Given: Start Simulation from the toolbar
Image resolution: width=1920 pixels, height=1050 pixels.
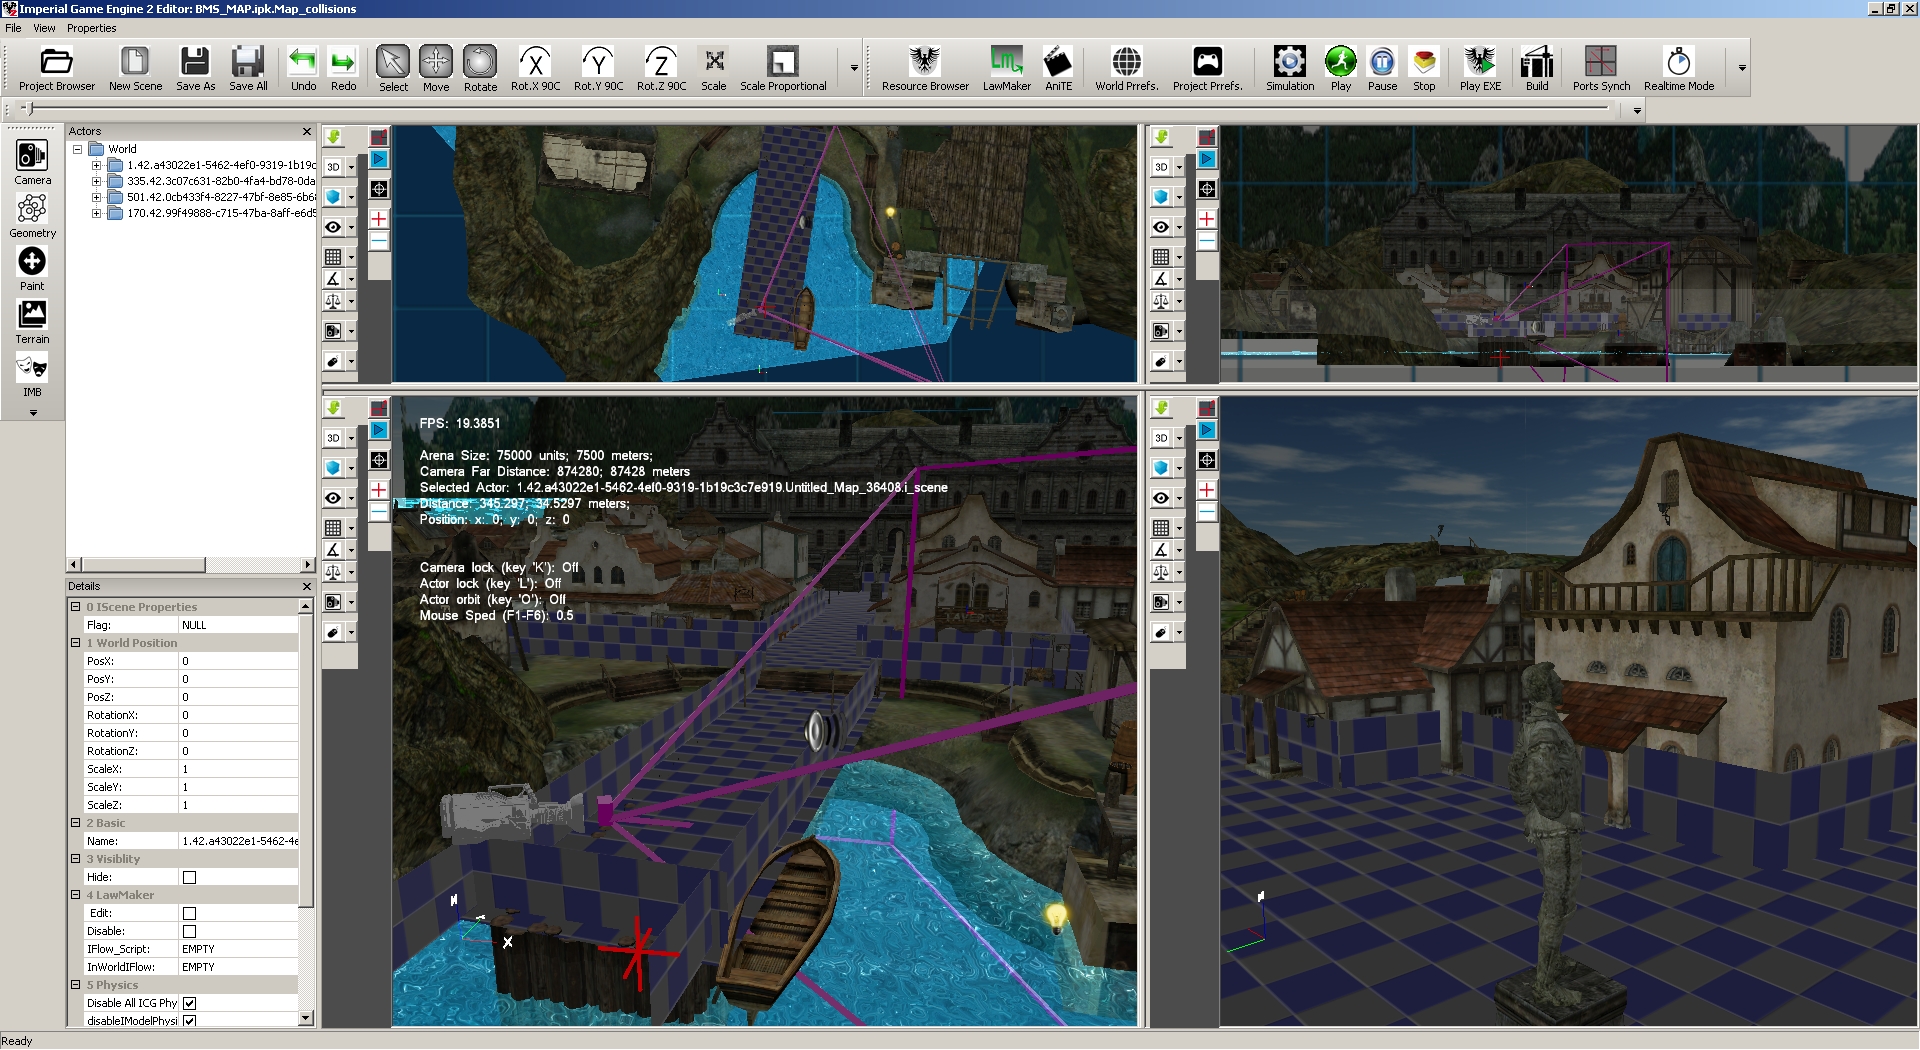Looking at the screenshot, I should coord(1290,68).
